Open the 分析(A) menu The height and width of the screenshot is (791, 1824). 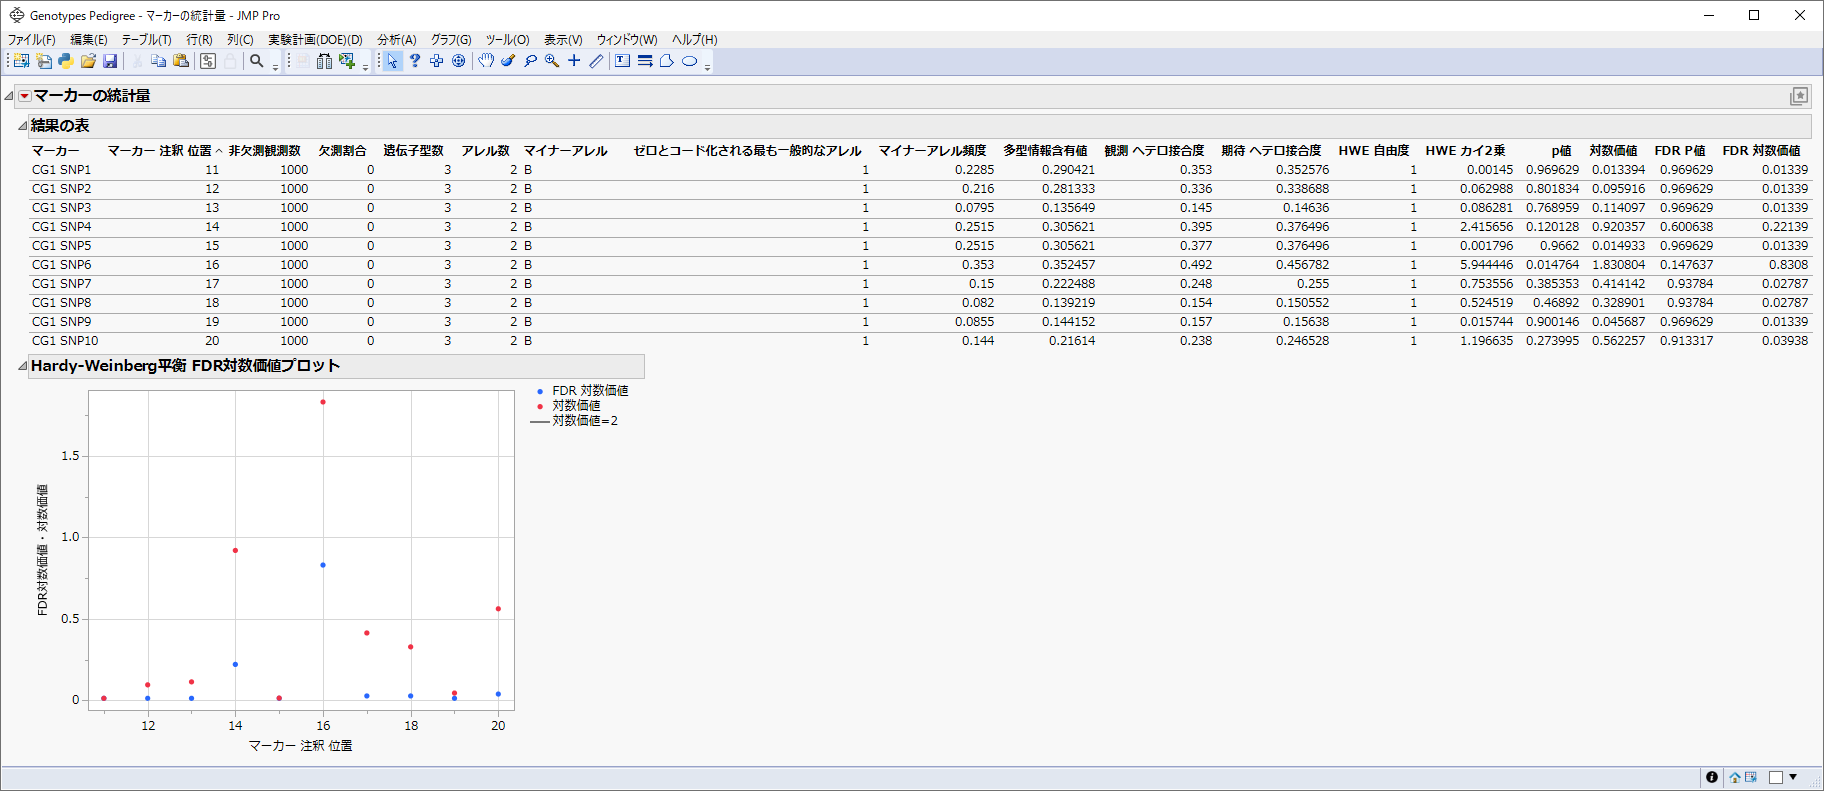point(396,40)
